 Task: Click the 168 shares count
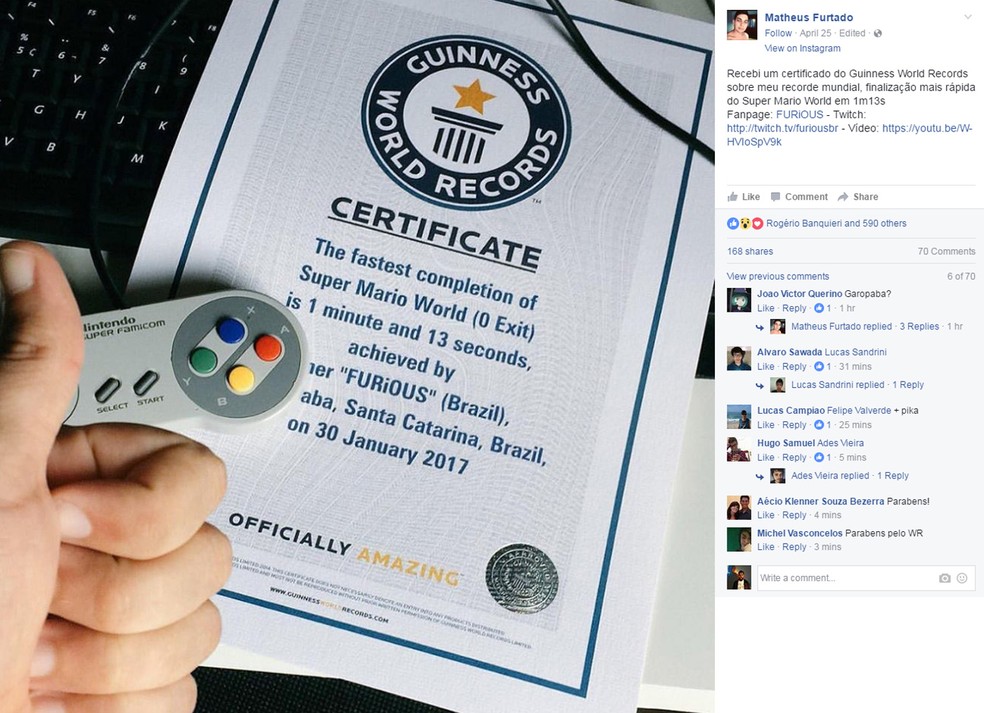click(x=750, y=251)
